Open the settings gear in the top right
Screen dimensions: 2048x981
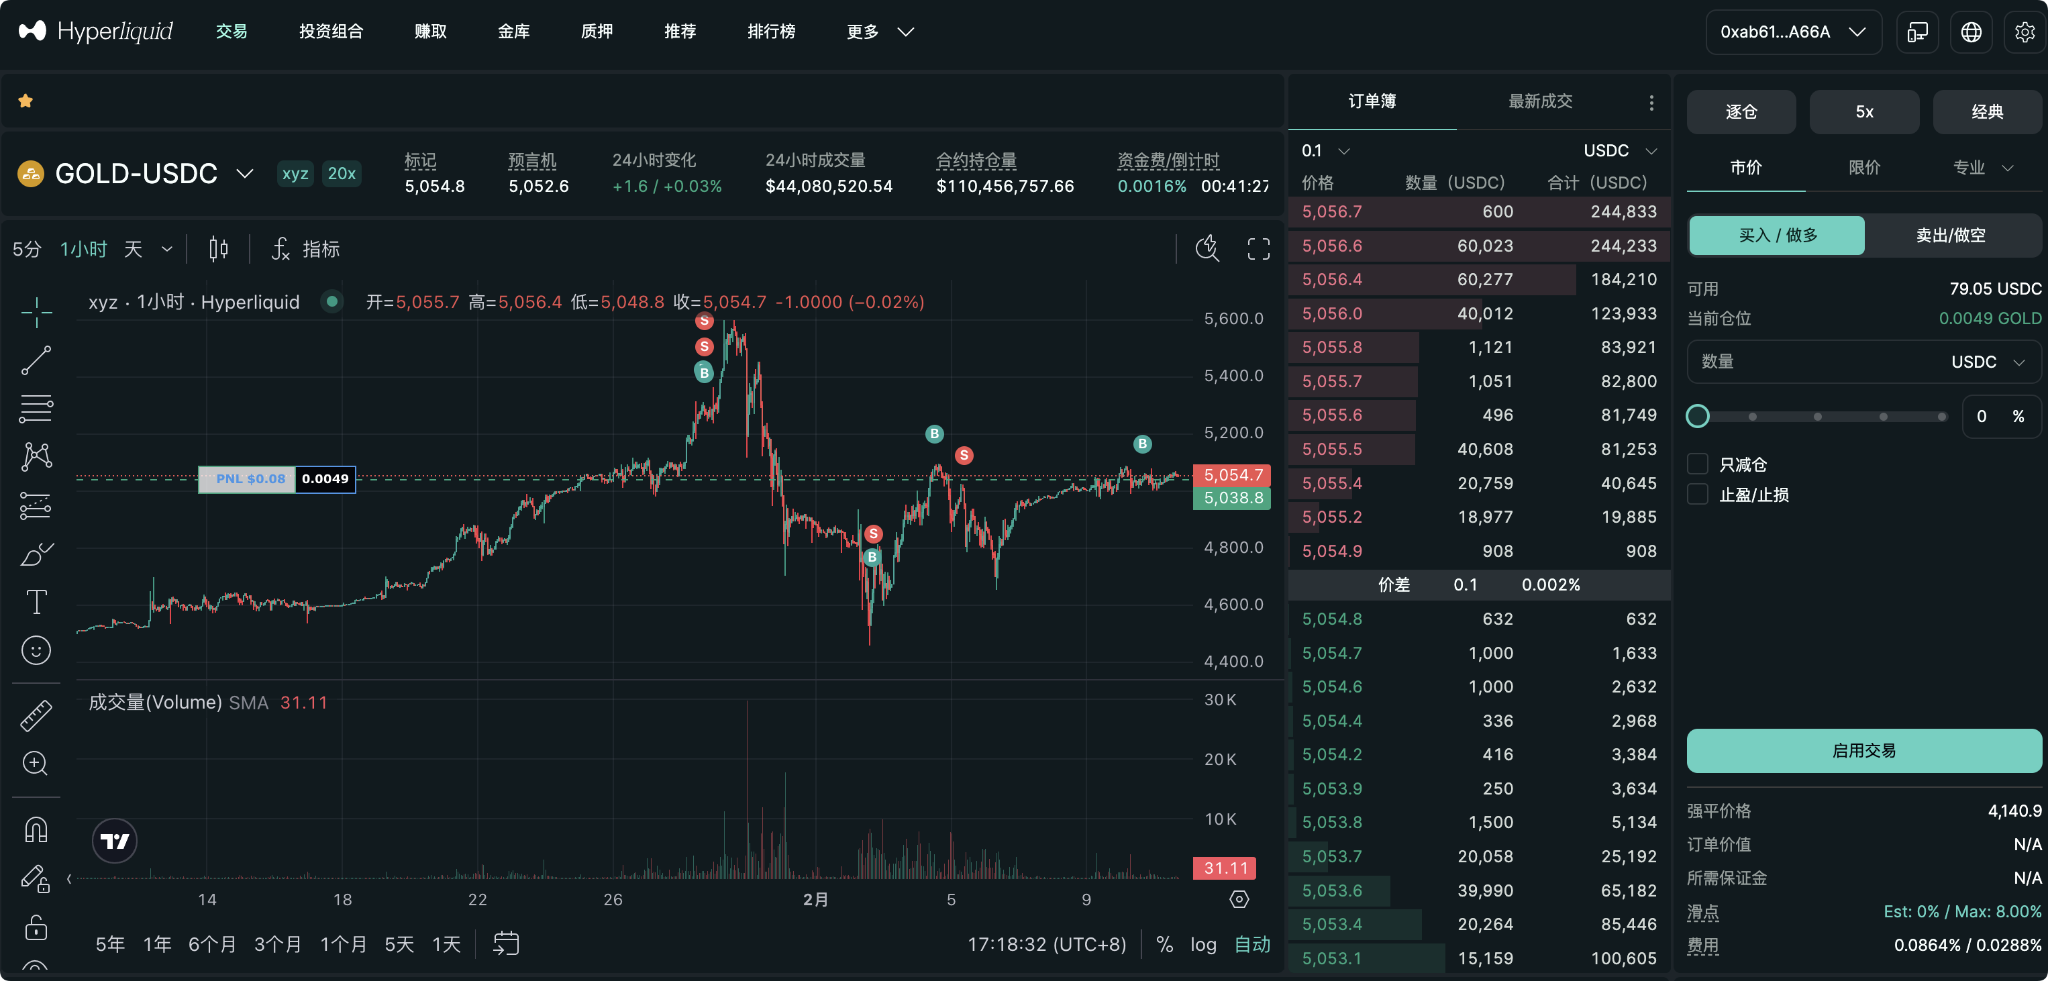point(2025,31)
